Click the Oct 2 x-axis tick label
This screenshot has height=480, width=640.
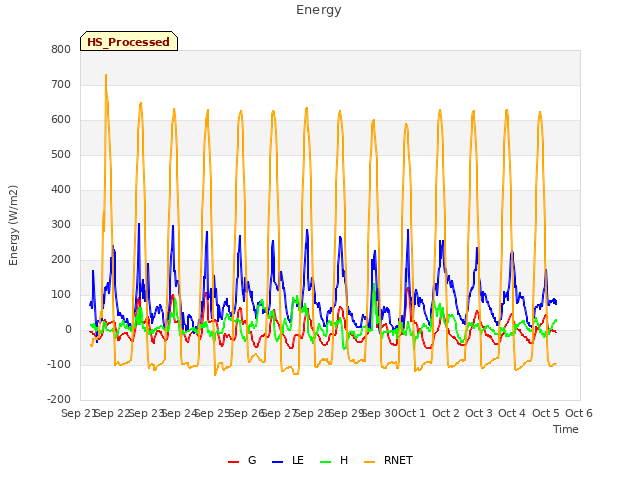pyautogui.click(x=446, y=413)
